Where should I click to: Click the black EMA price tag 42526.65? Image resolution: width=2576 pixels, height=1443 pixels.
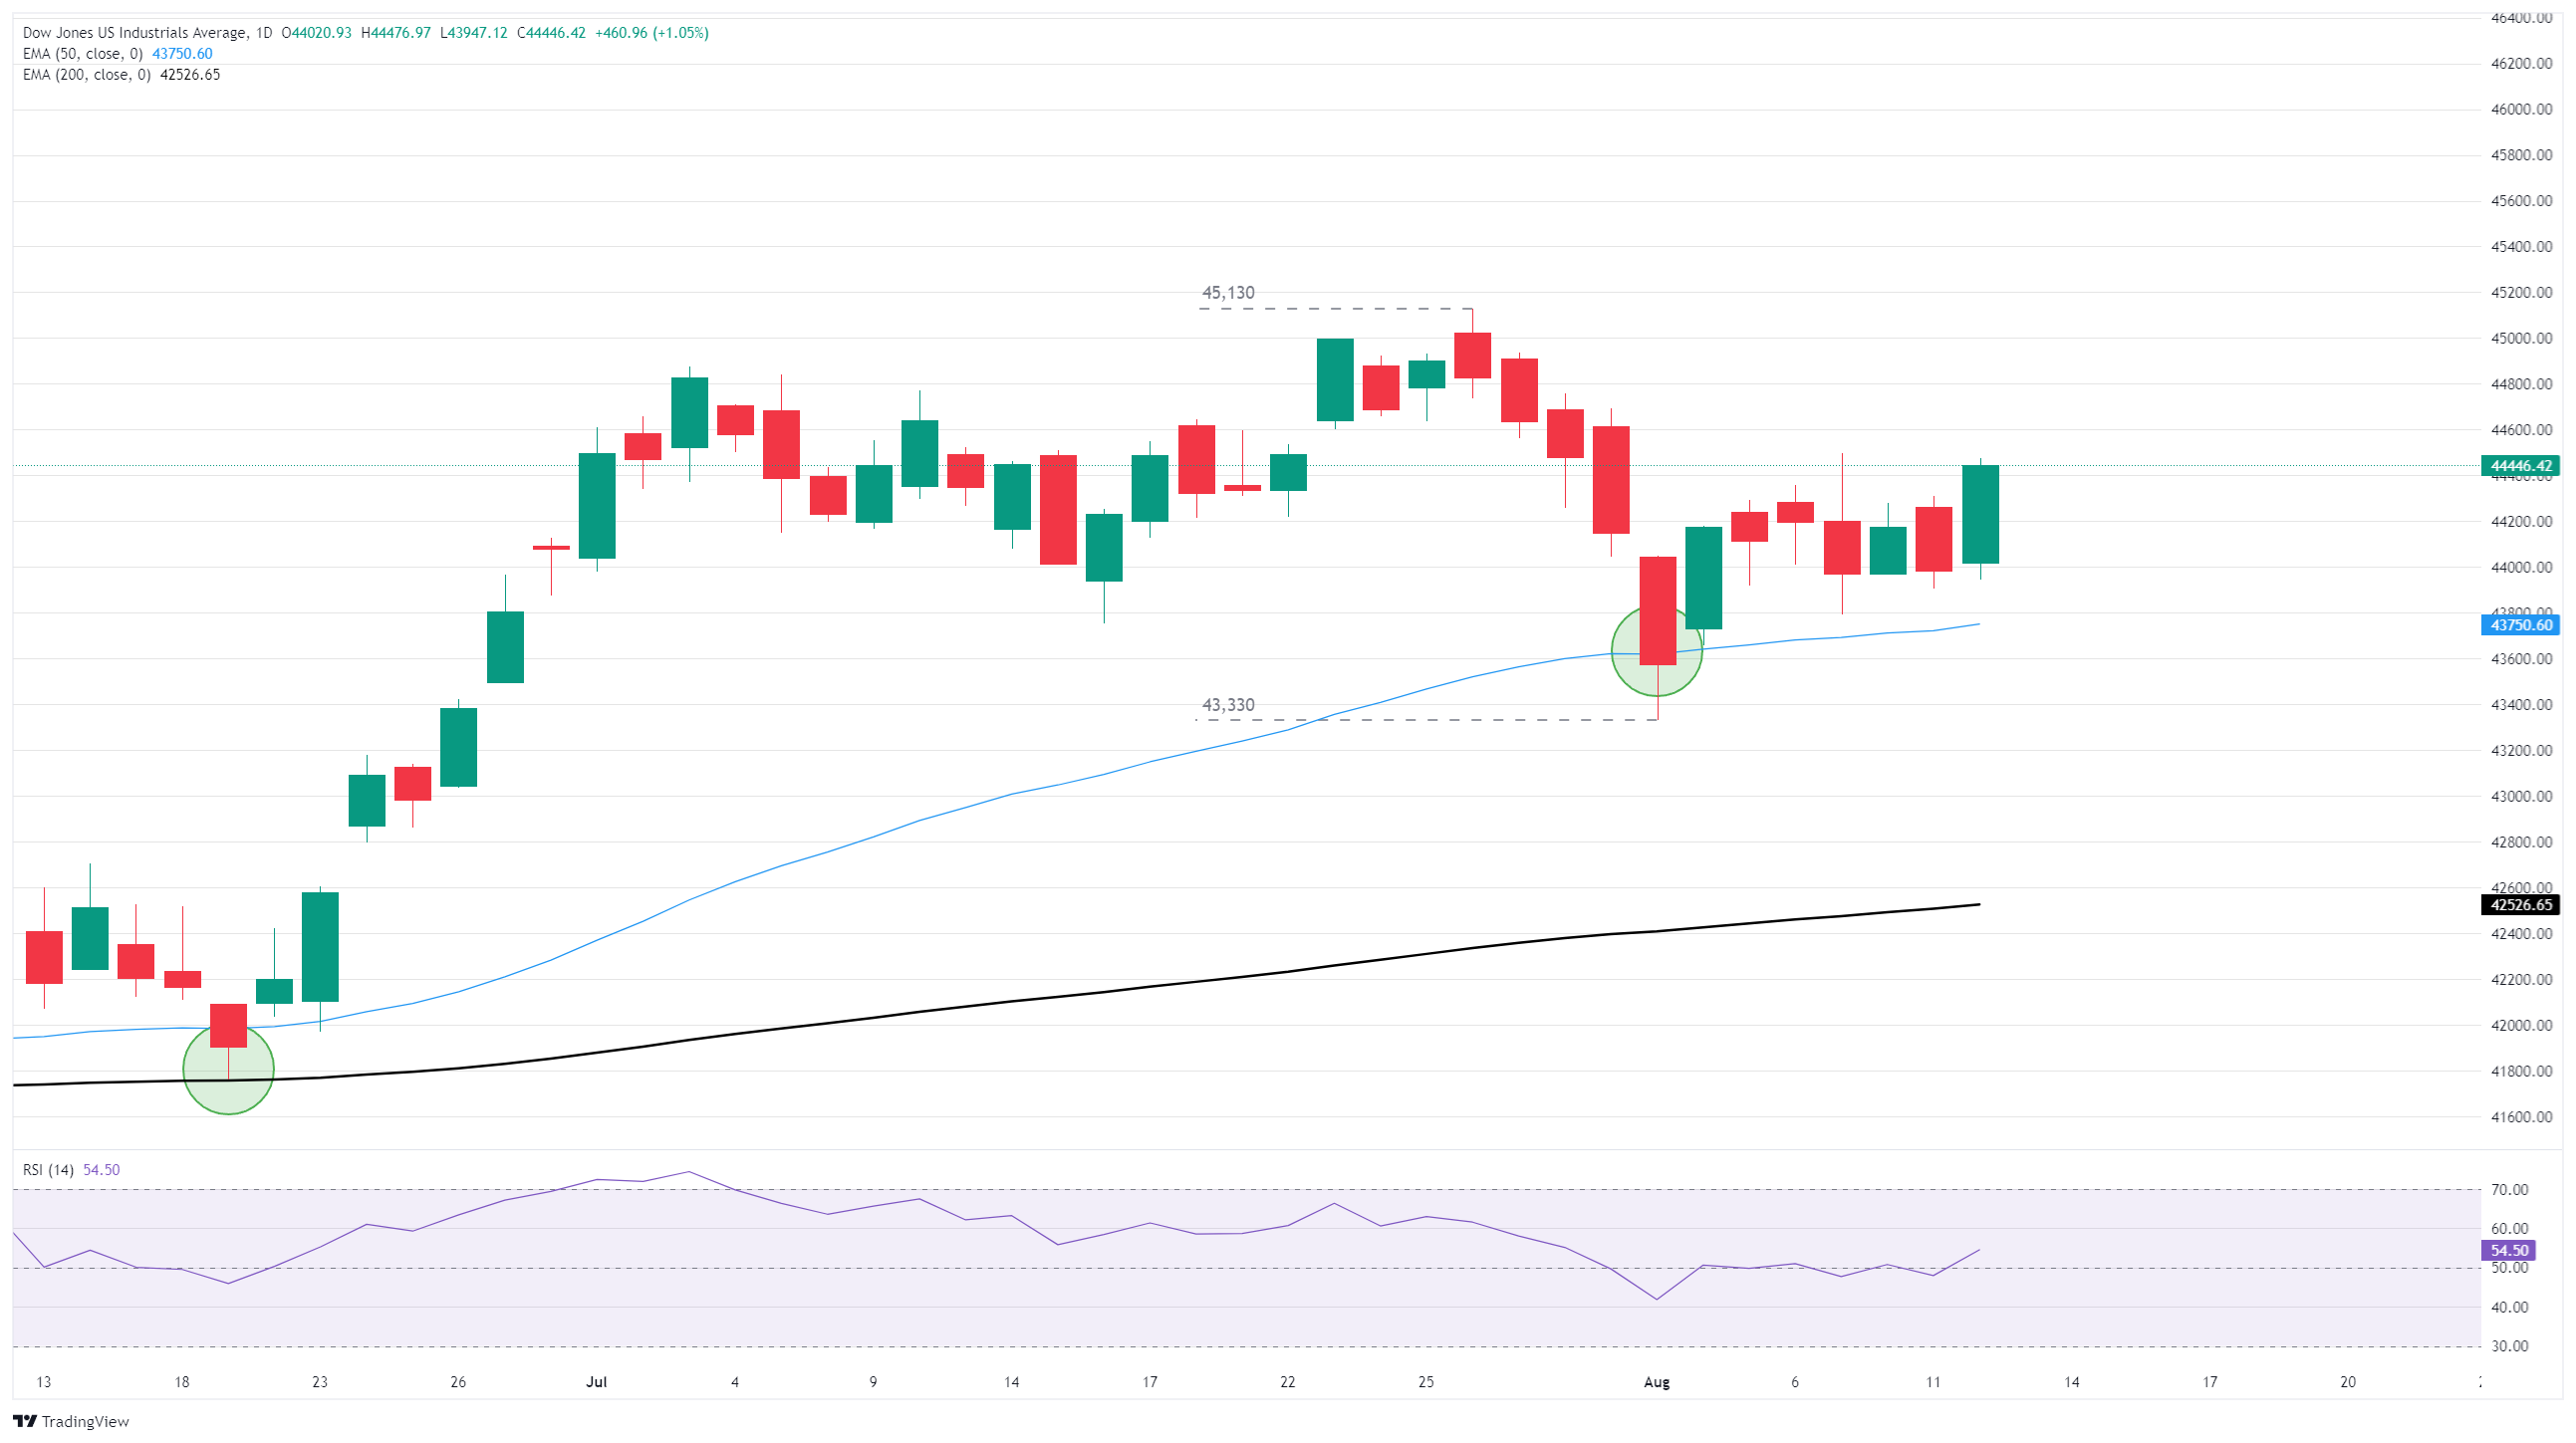tap(2521, 905)
